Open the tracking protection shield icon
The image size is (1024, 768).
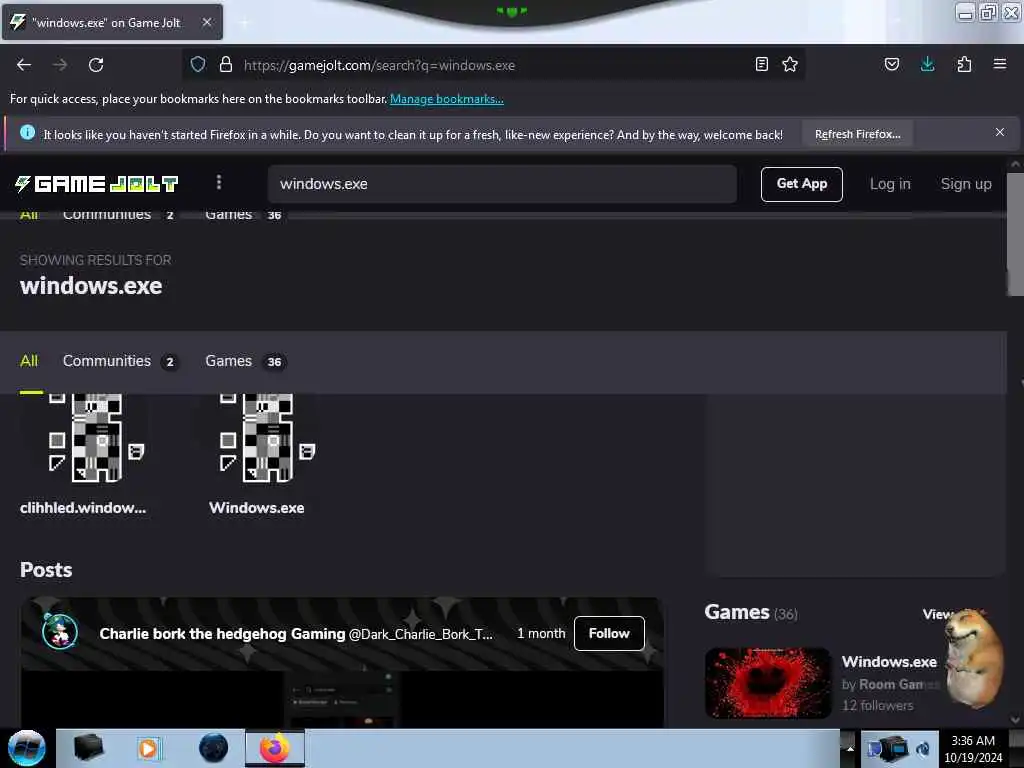[x=198, y=64]
